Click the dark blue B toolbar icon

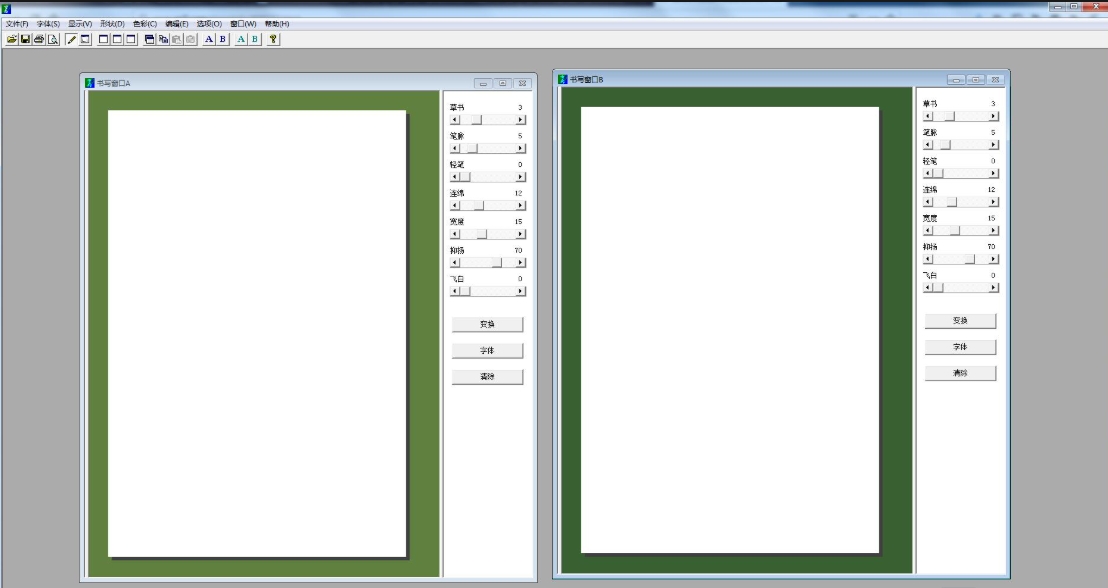click(223, 40)
